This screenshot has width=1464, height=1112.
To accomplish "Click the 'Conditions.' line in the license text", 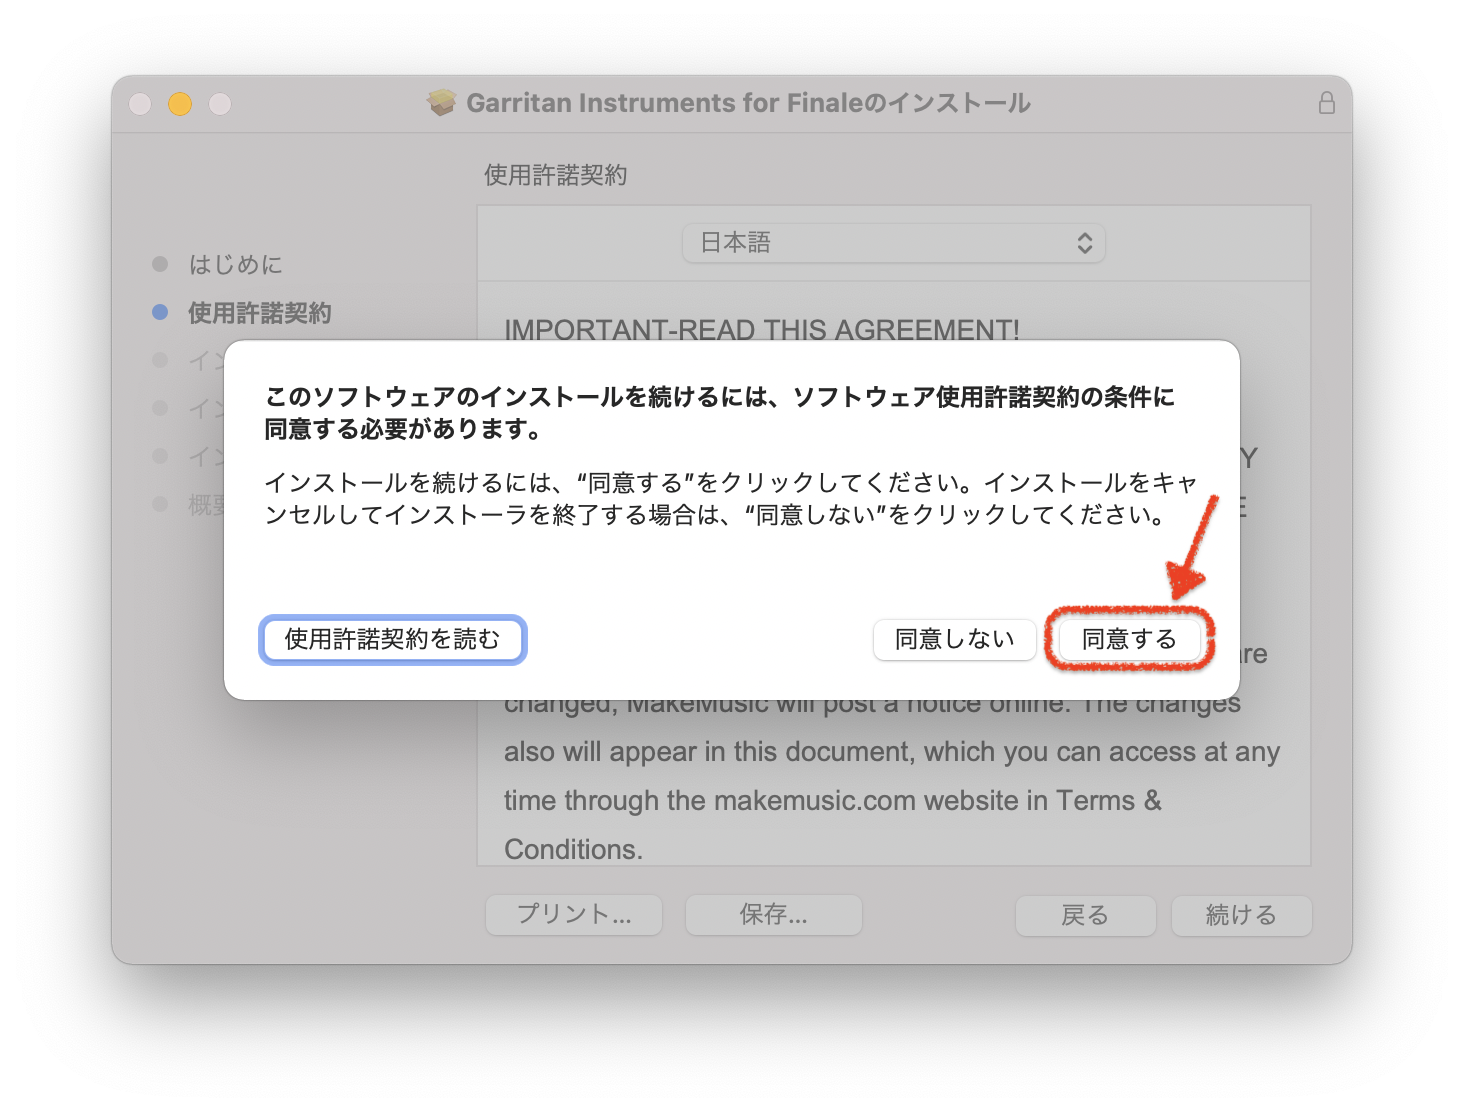I will (573, 849).
